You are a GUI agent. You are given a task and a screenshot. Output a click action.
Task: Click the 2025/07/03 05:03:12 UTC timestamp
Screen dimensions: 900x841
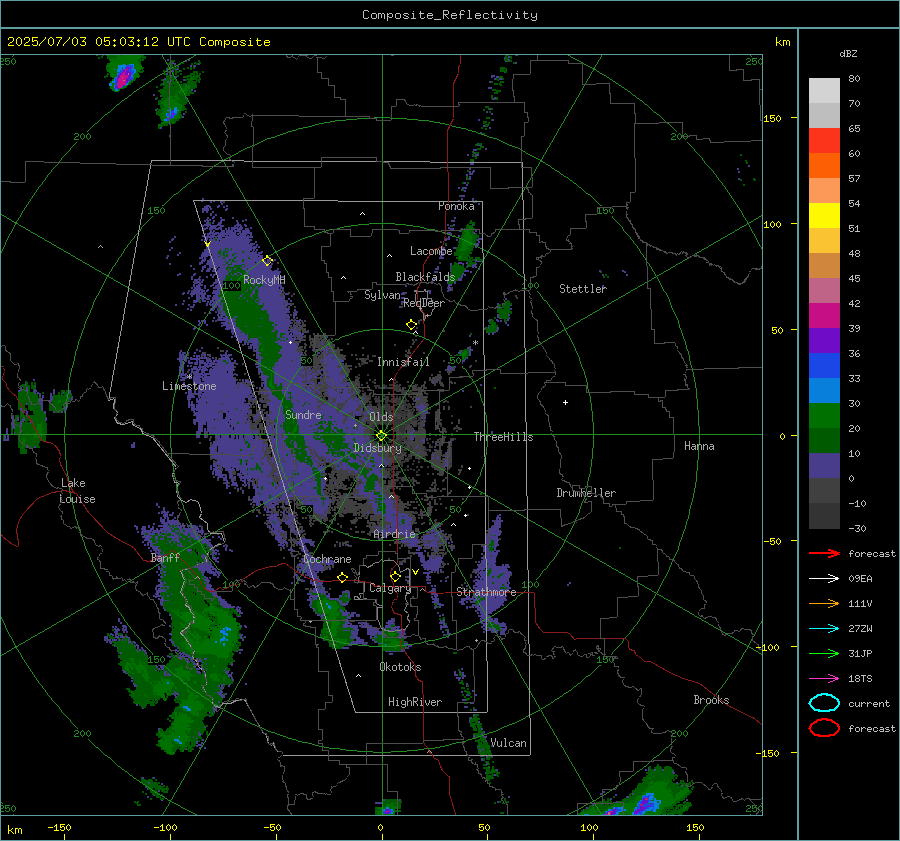(91, 41)
